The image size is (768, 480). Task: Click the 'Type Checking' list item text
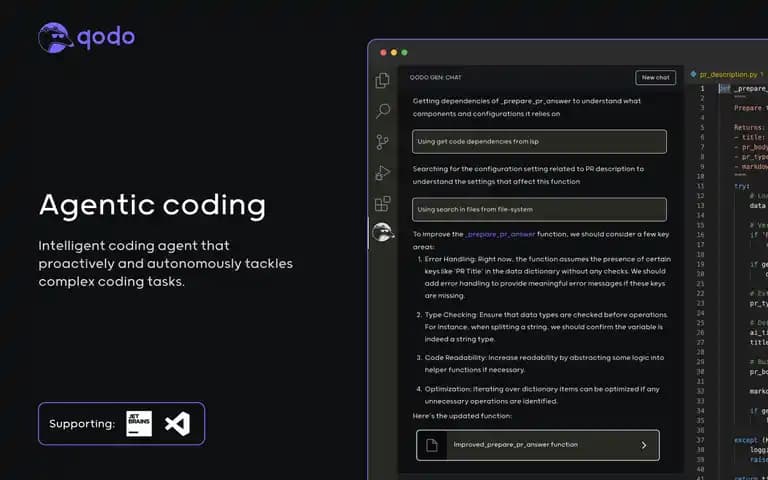(x=546, y=327)
